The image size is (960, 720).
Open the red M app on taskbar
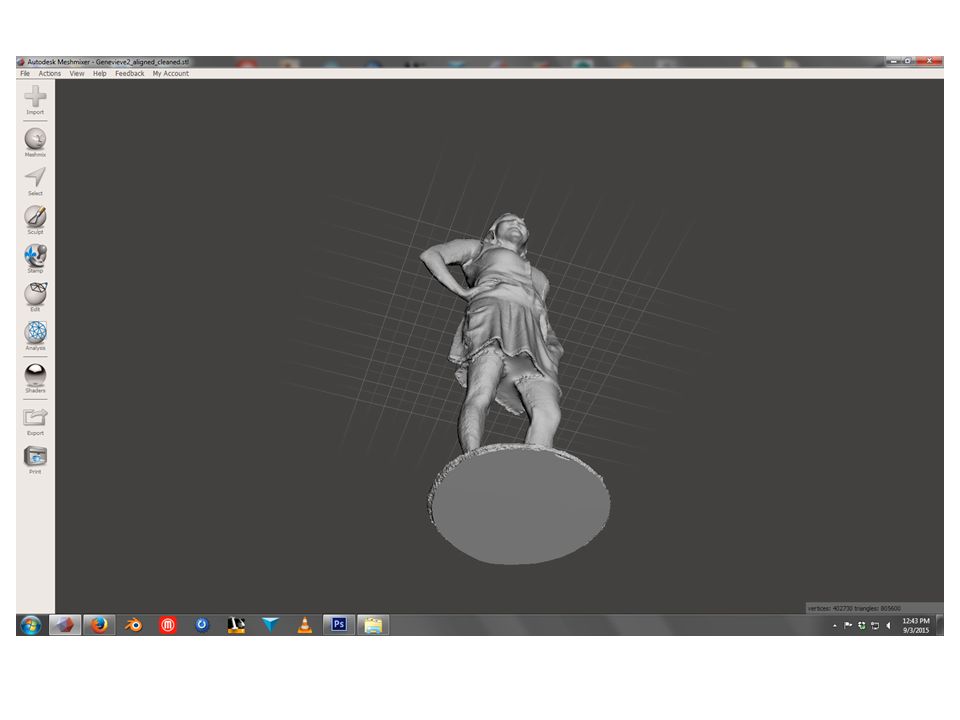point(168,625)
